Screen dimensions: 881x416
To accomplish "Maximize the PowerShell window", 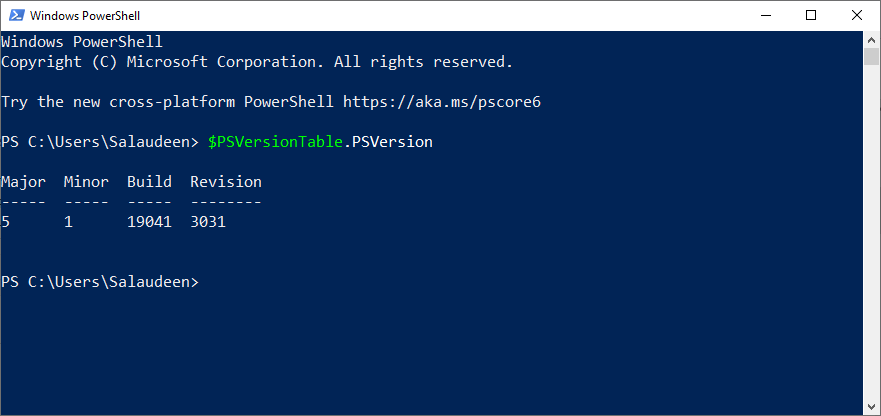I will [x=811, y=16].
